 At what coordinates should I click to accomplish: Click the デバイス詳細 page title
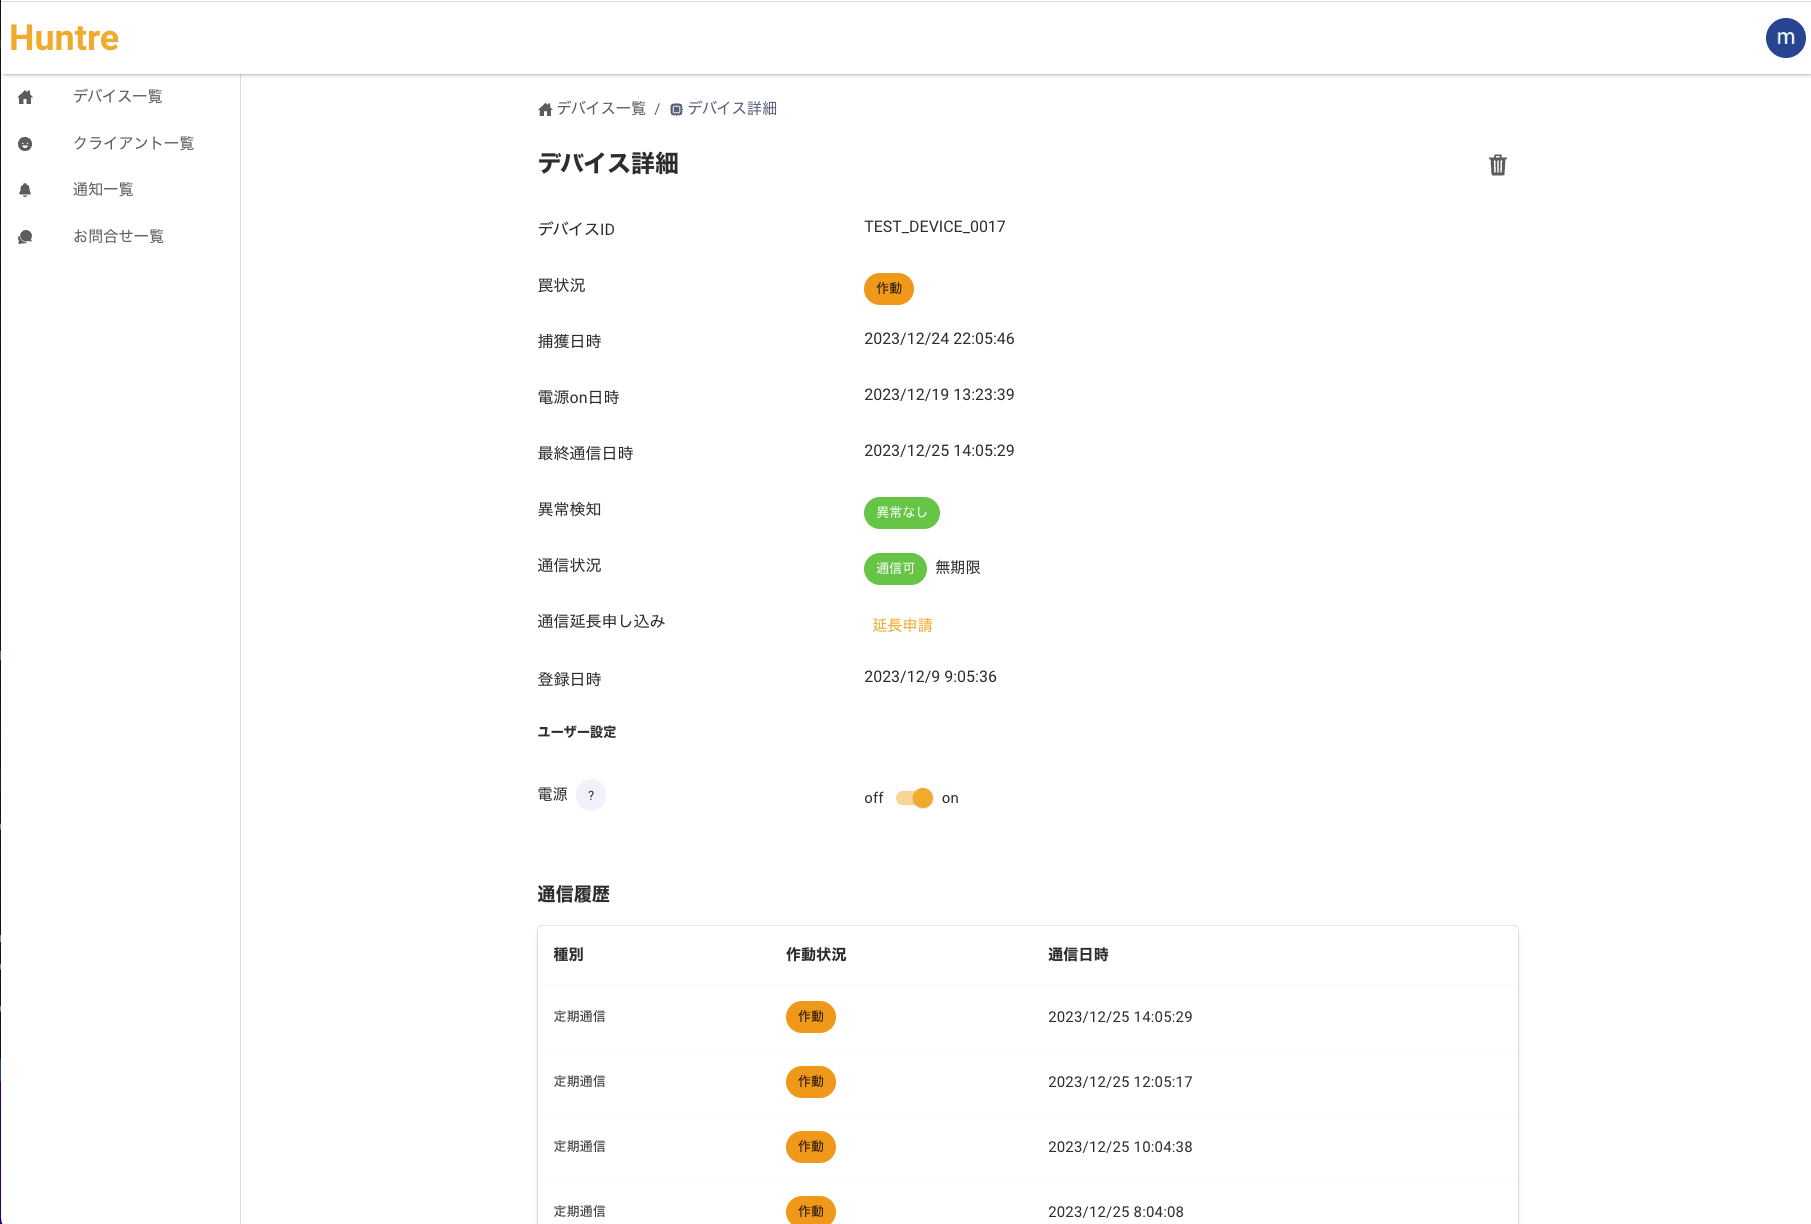[608, 163]
